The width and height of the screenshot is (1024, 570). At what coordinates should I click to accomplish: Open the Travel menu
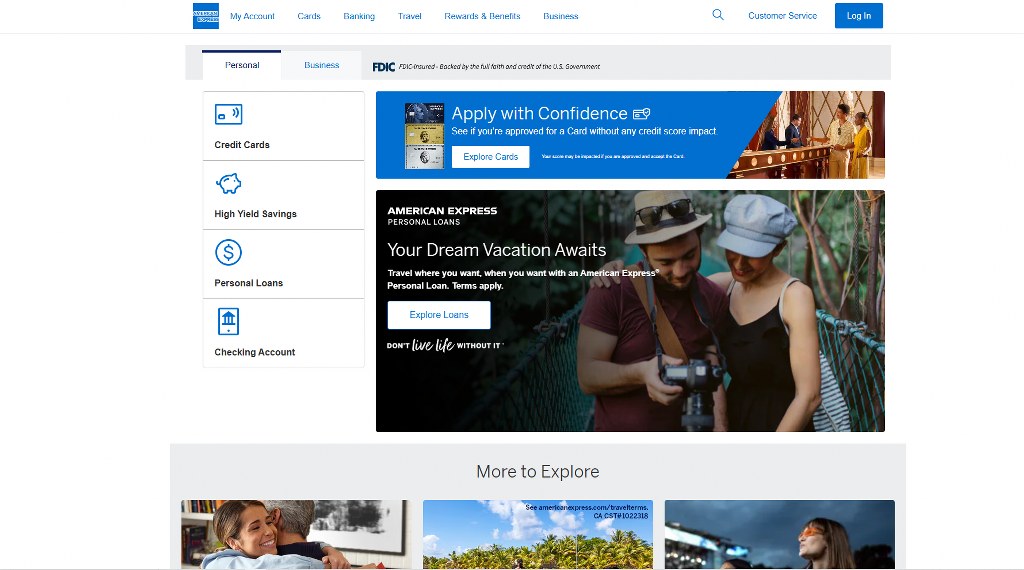point(409,16)
